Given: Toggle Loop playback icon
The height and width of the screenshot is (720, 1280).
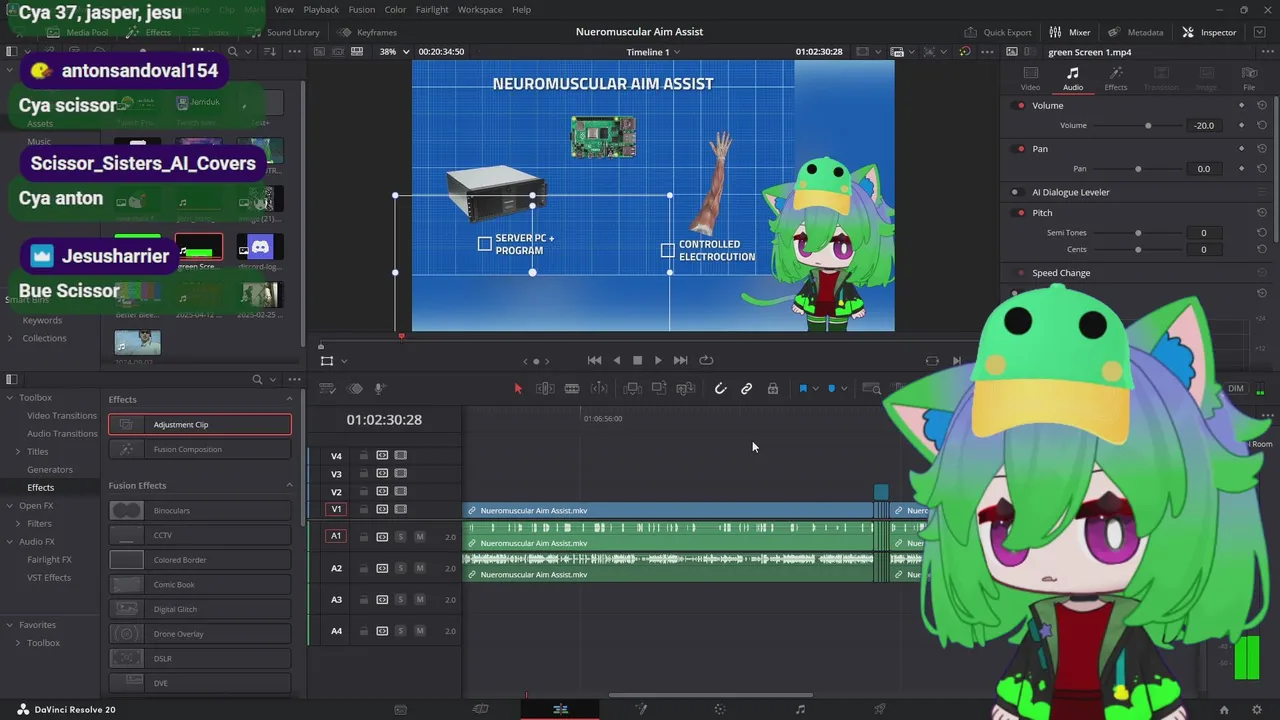Looking at the screenshot, I should coord(706,360).
